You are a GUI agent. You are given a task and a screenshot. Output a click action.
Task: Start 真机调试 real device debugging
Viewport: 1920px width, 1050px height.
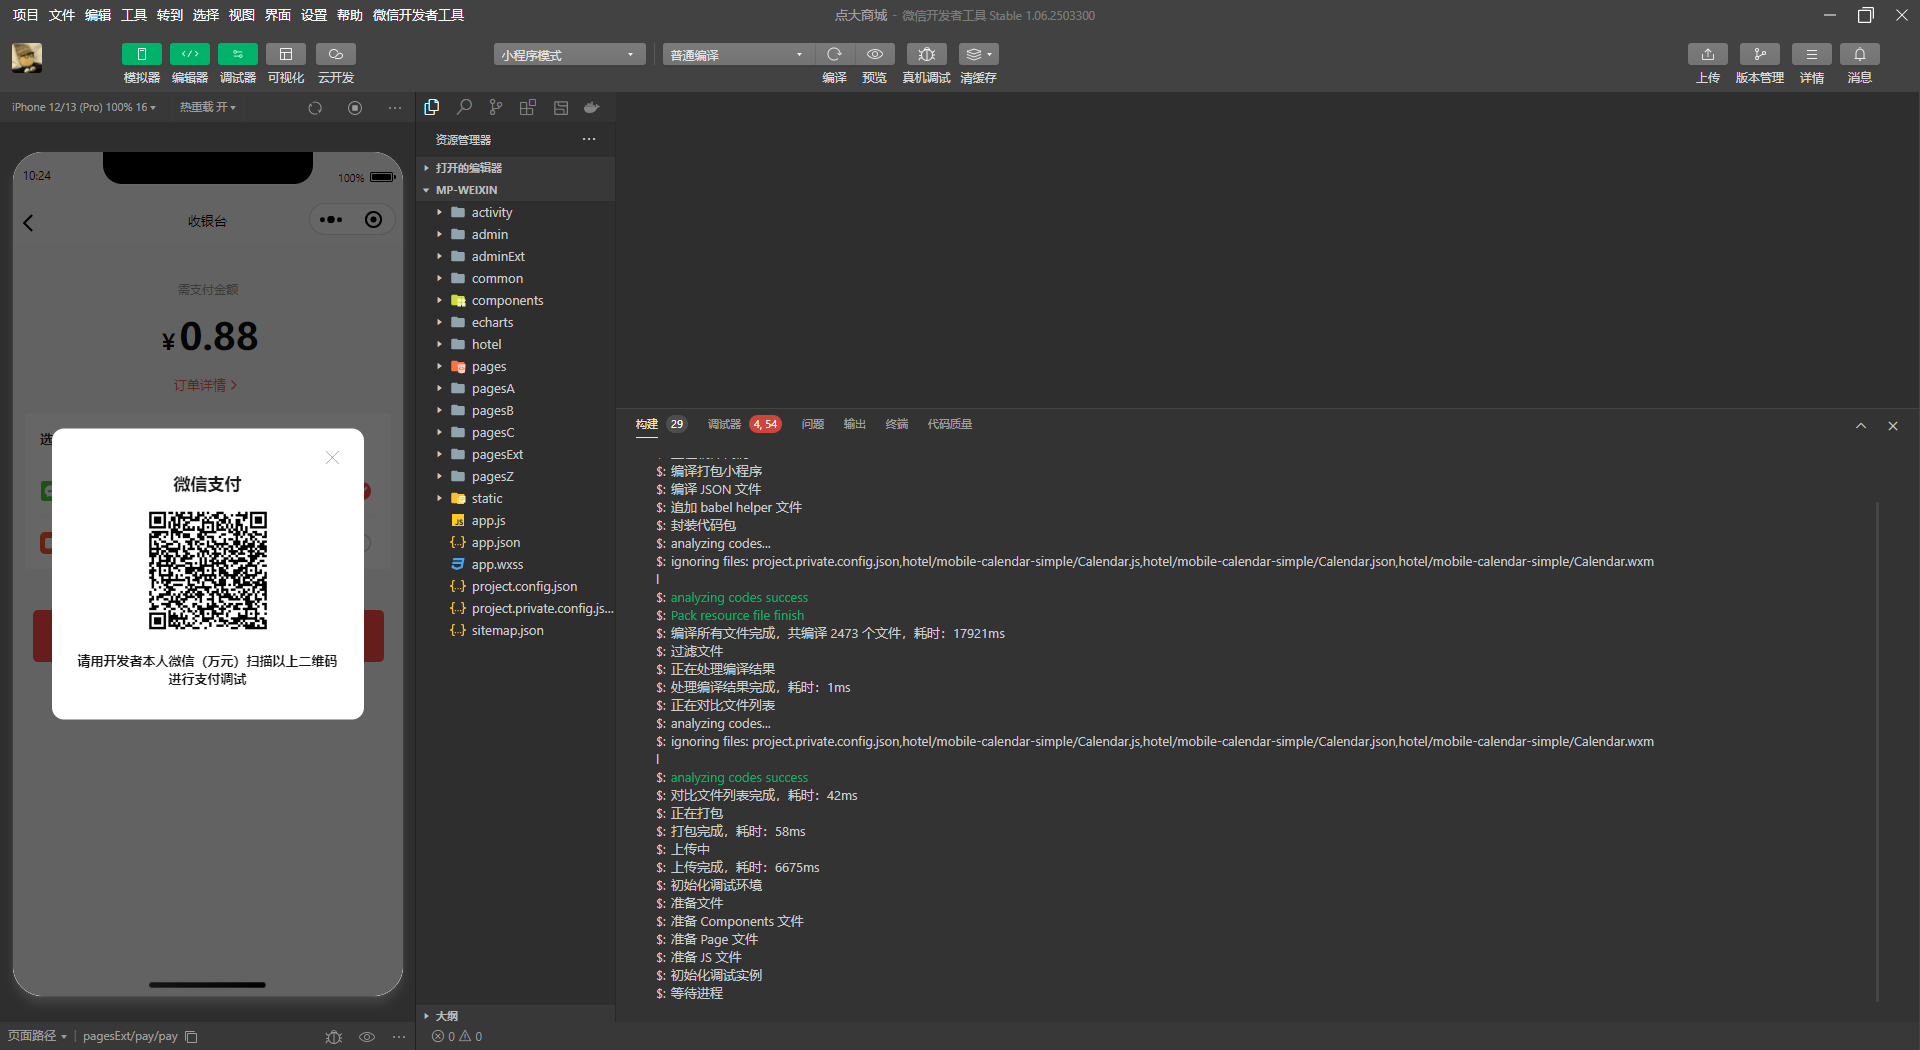point(927,54)
